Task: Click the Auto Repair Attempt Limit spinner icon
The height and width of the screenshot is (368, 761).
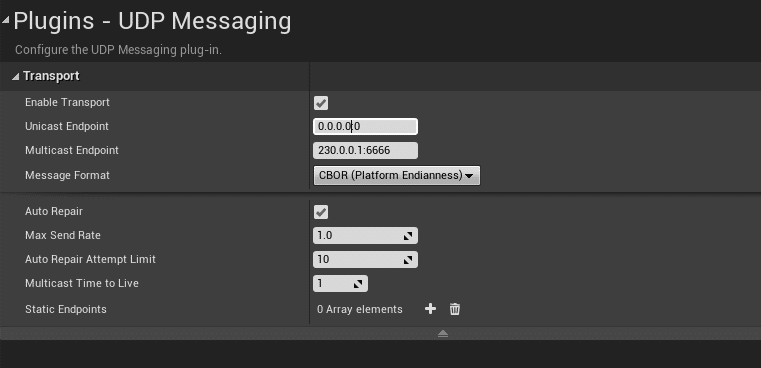Action: (408, 260)
